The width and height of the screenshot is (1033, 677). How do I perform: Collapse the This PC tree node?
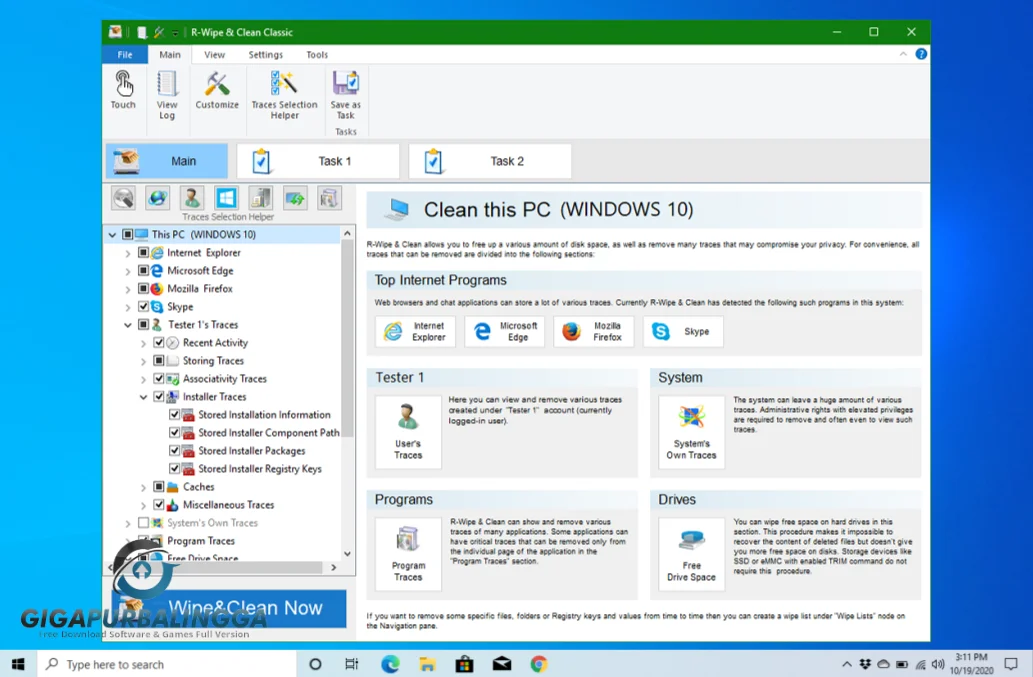click(112, 234)
